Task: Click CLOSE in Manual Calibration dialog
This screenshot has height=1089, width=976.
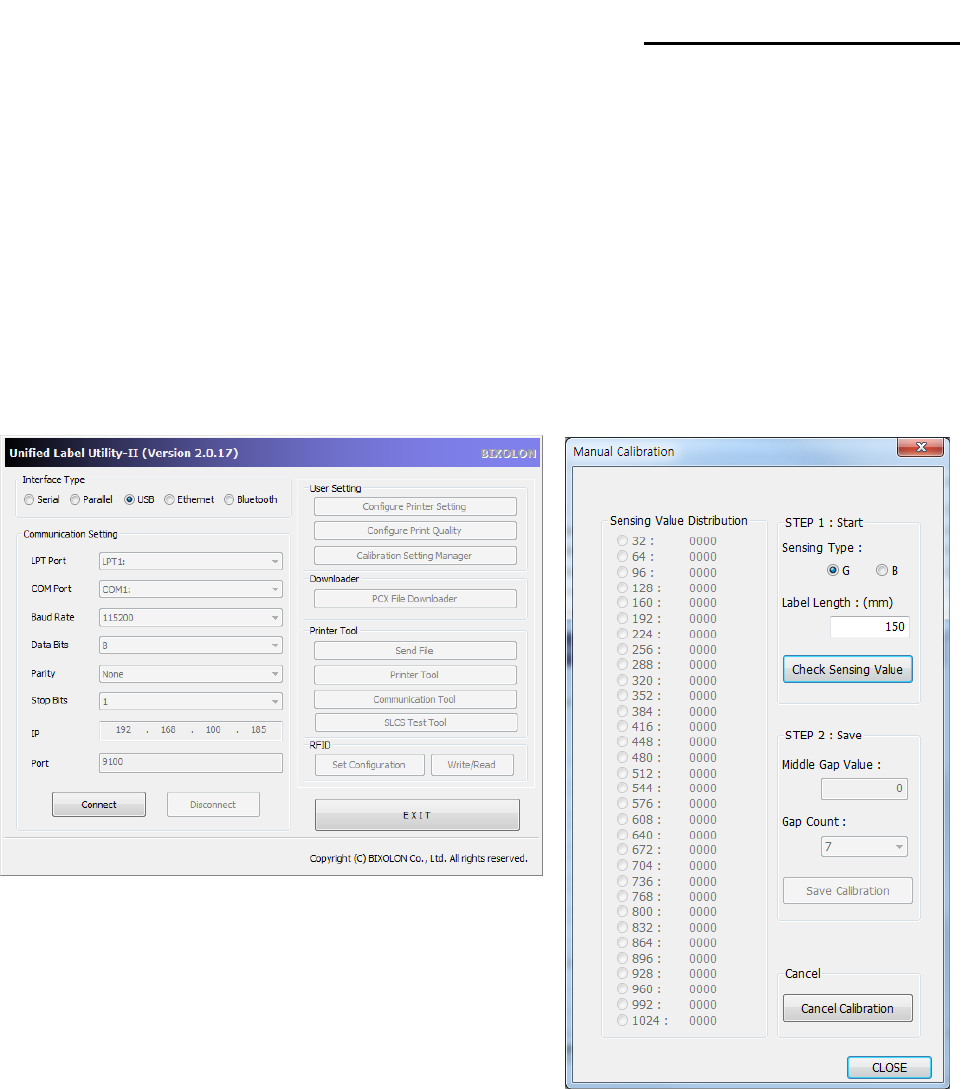Action: point(889,1067)
